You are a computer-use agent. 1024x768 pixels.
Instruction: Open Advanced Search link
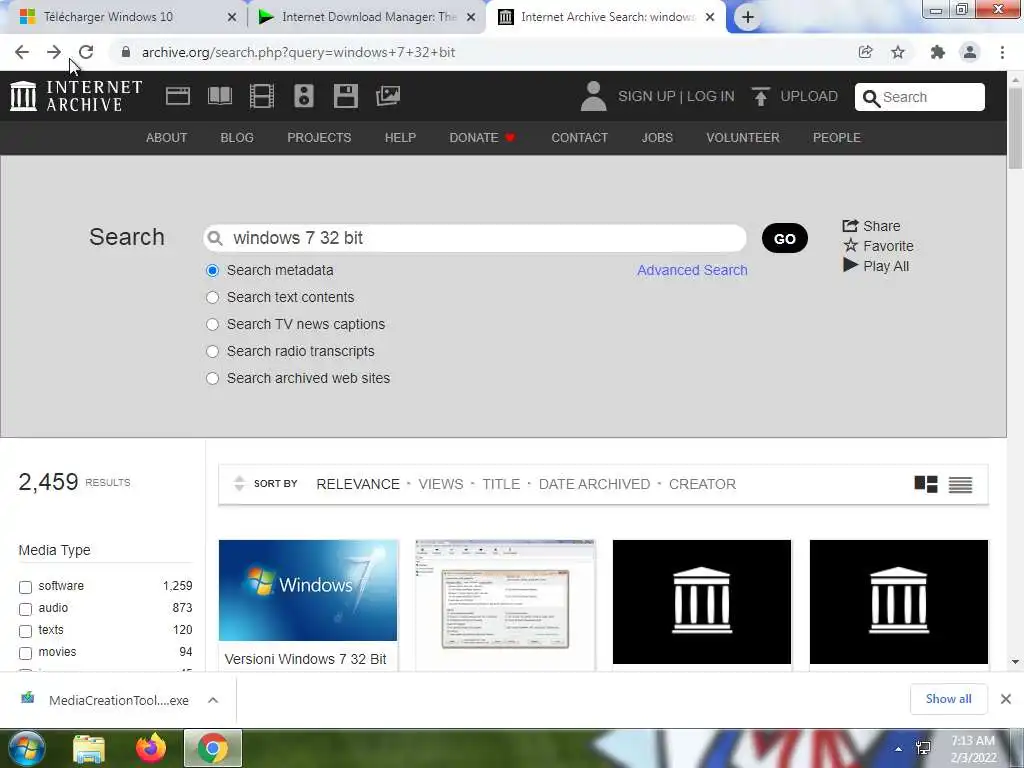point(692,270)
